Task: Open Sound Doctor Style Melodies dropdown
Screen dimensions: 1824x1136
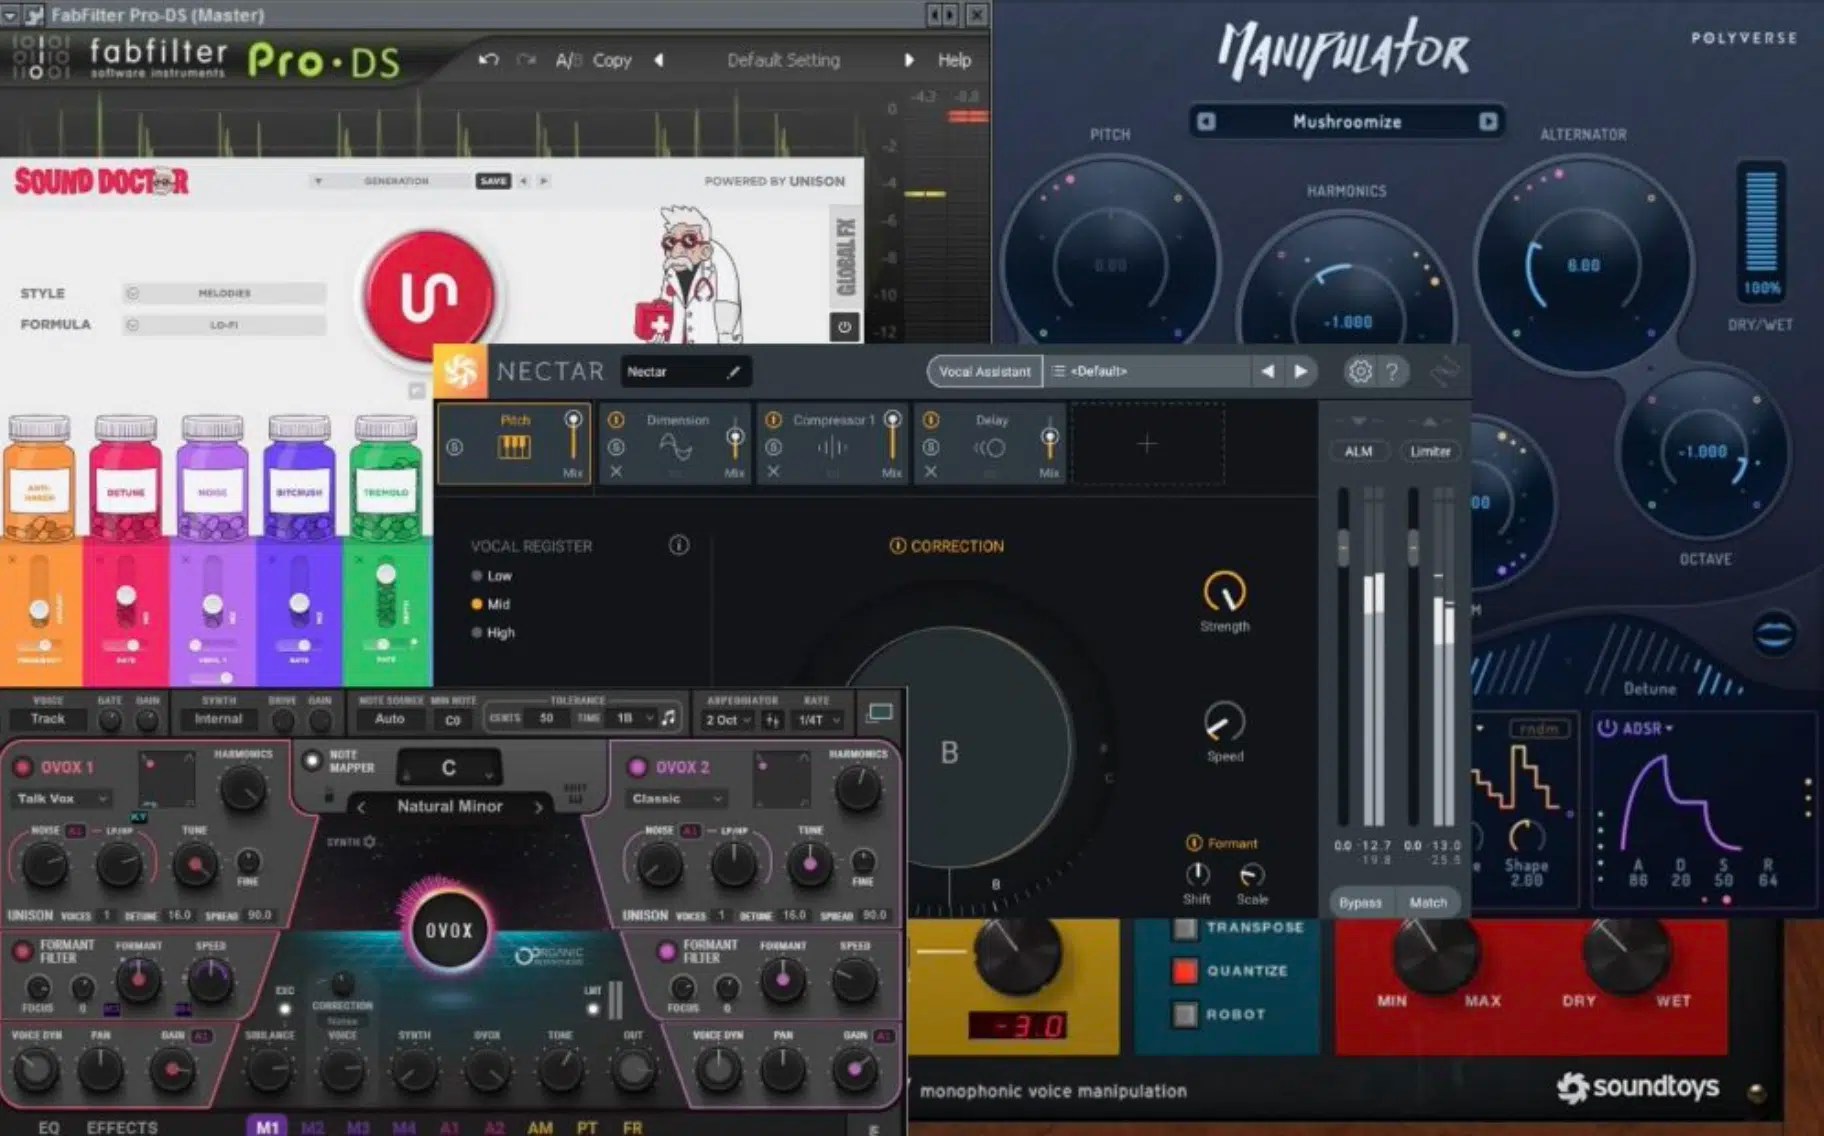Action: tap(224, 293)
